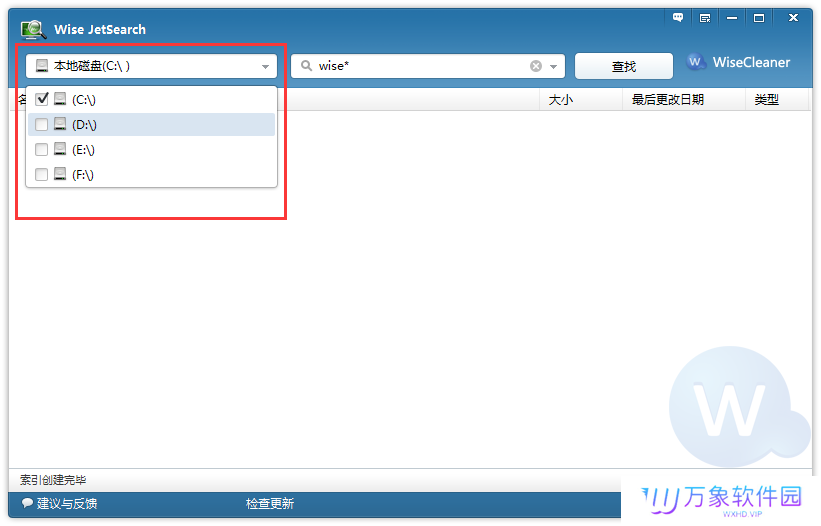
Task: Open the feedback speech bubble icon in title bar
Action: coord(678,18)
